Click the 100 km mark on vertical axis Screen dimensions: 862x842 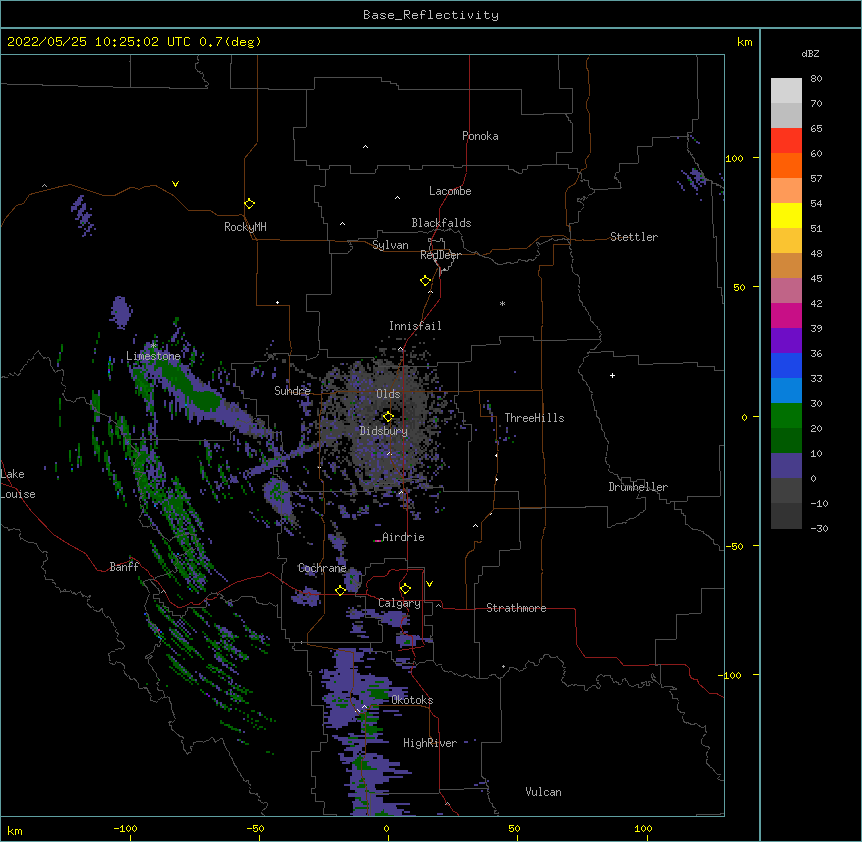[x=734, y=158]
